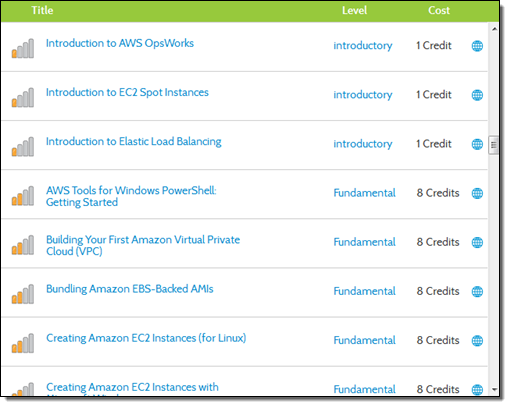Click globe icon for EC2 Spot Instances row
Viewport: 510px width, 407px height.
pos(477,95)
